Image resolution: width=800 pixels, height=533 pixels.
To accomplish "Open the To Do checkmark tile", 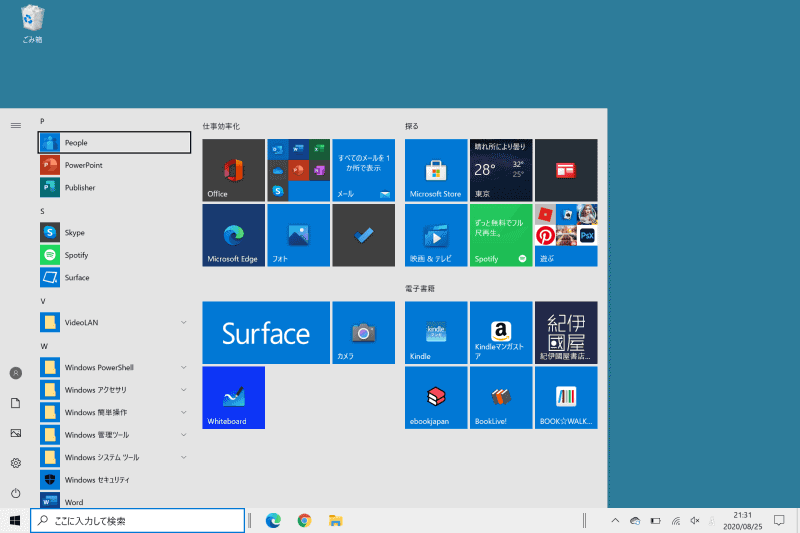I will click(x=363, y=235).
